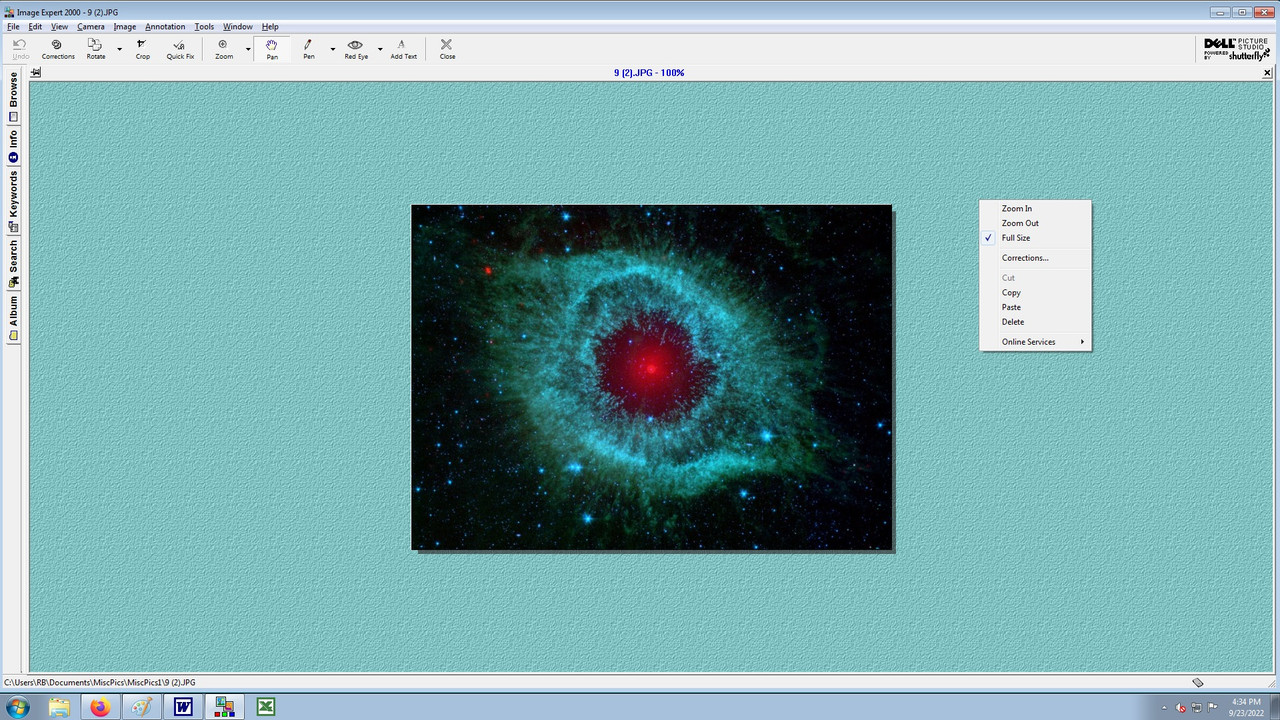Click the 9 (2).JPG - 100% title

649,73
